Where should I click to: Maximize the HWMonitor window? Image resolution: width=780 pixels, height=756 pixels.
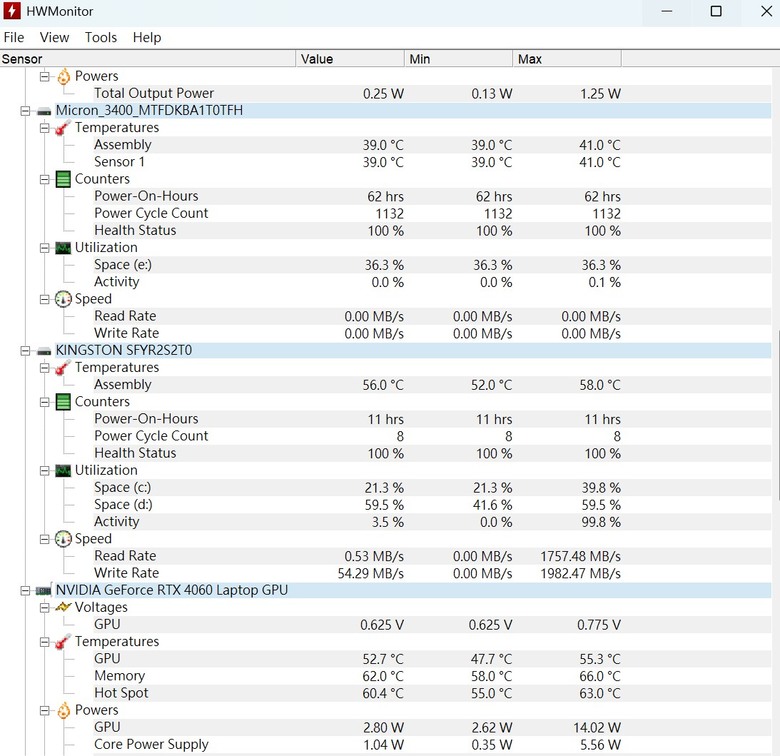point(716,11)
